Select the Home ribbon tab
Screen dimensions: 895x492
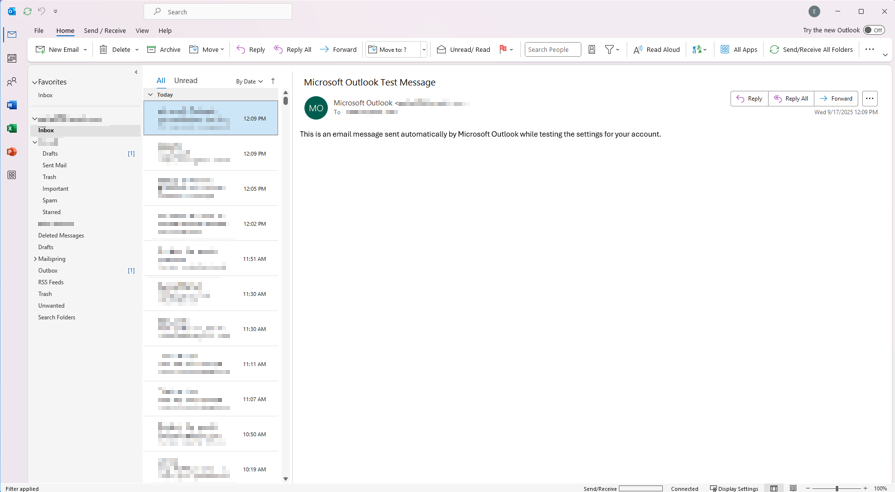pos(65,31)
